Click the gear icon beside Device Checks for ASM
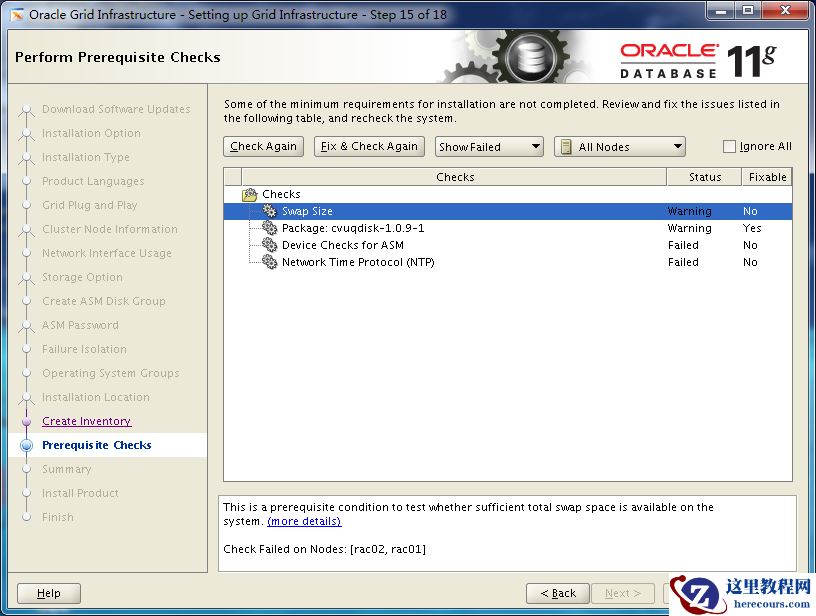This screenshot has height=616, width=816. (269, 245)
